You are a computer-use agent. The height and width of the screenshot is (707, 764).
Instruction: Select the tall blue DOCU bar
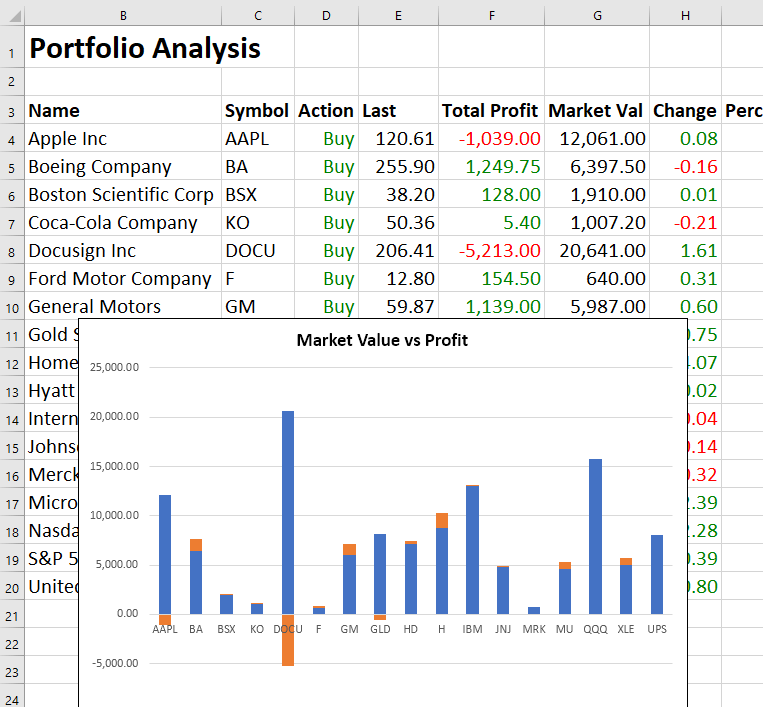288,510
